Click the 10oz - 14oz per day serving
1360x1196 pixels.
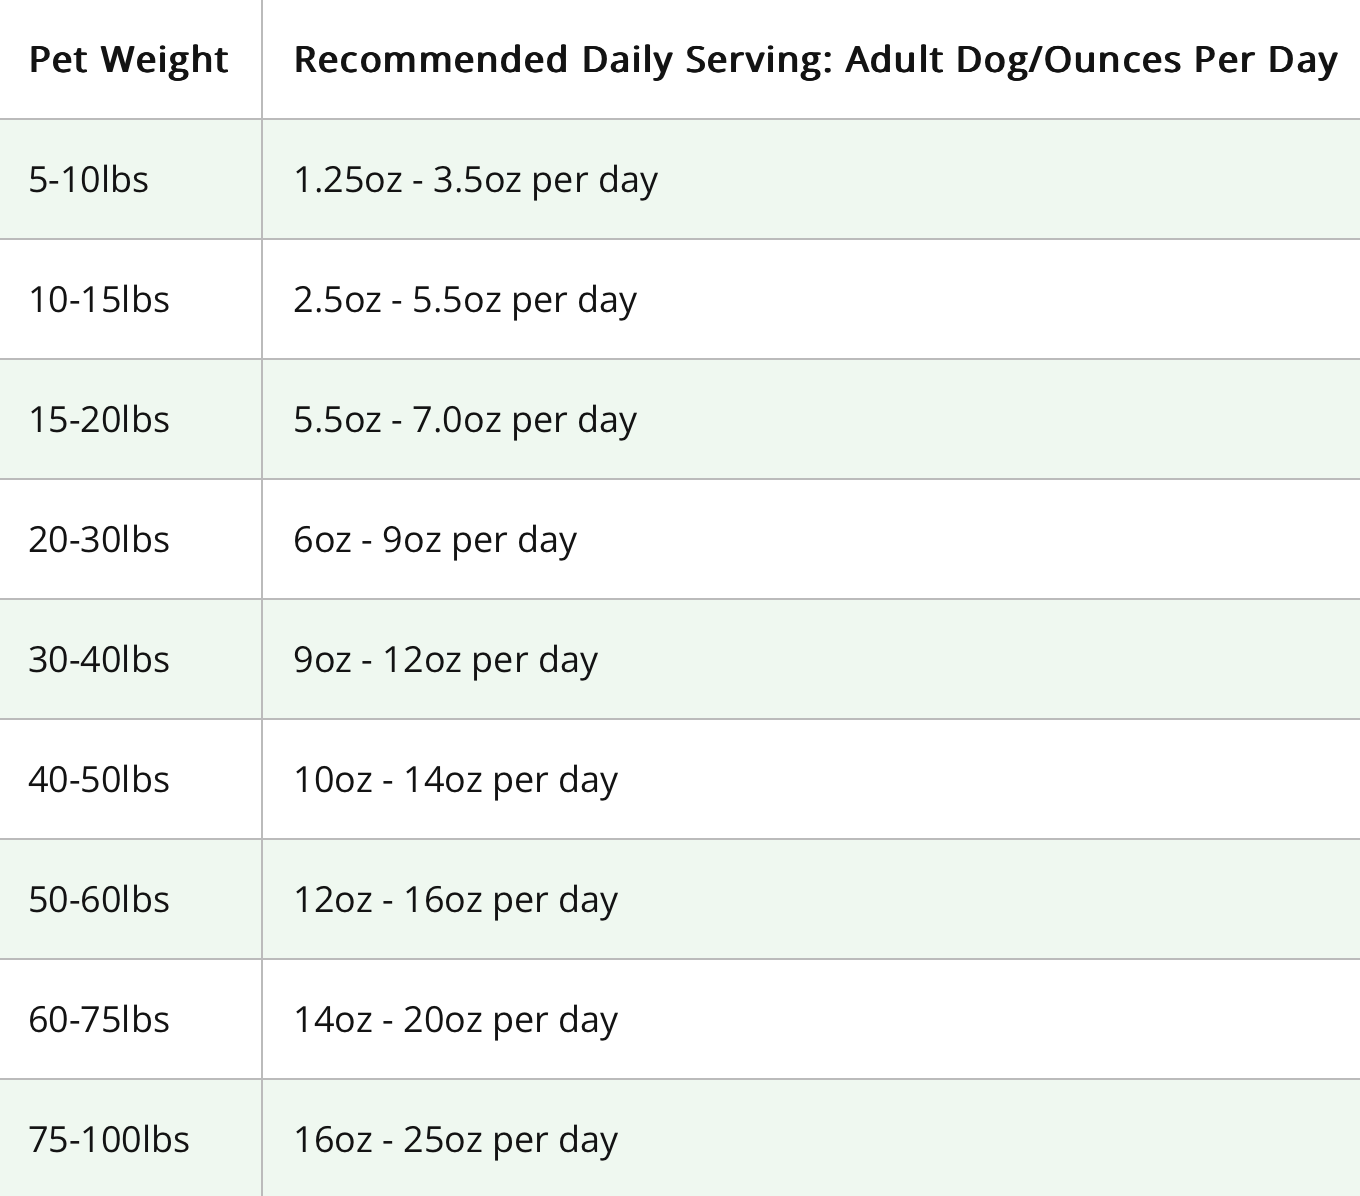click(x=456, y=780)
